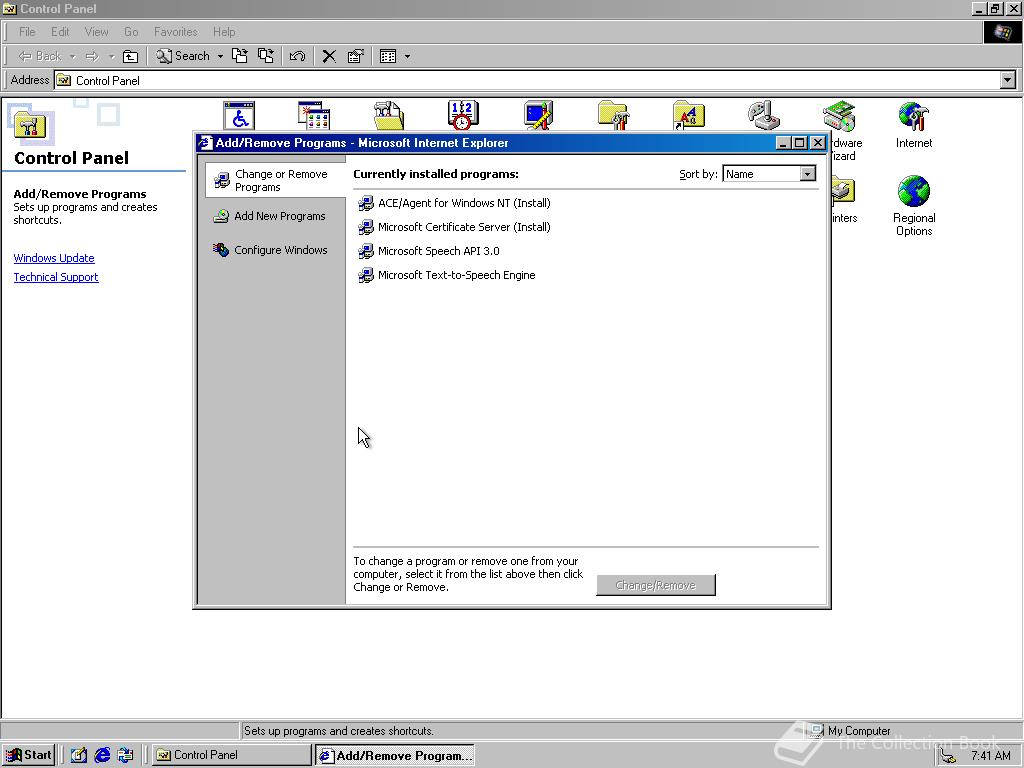Open the Favorites menu

(175, 31)
